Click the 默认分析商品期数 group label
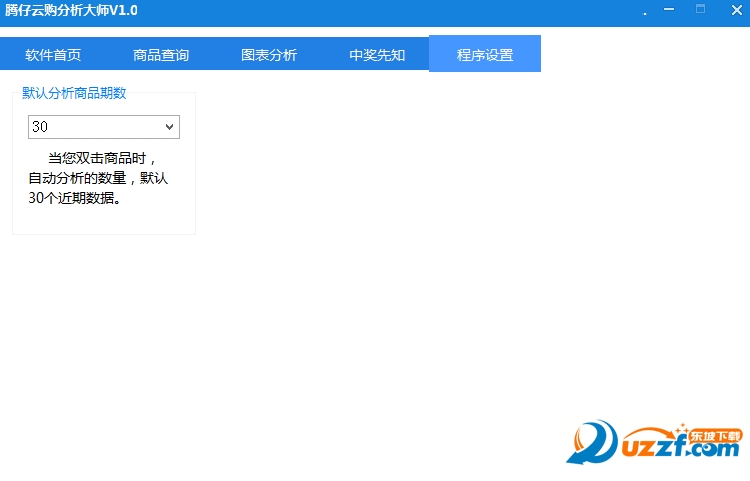750x481 pixels. [x=74, y=93]
